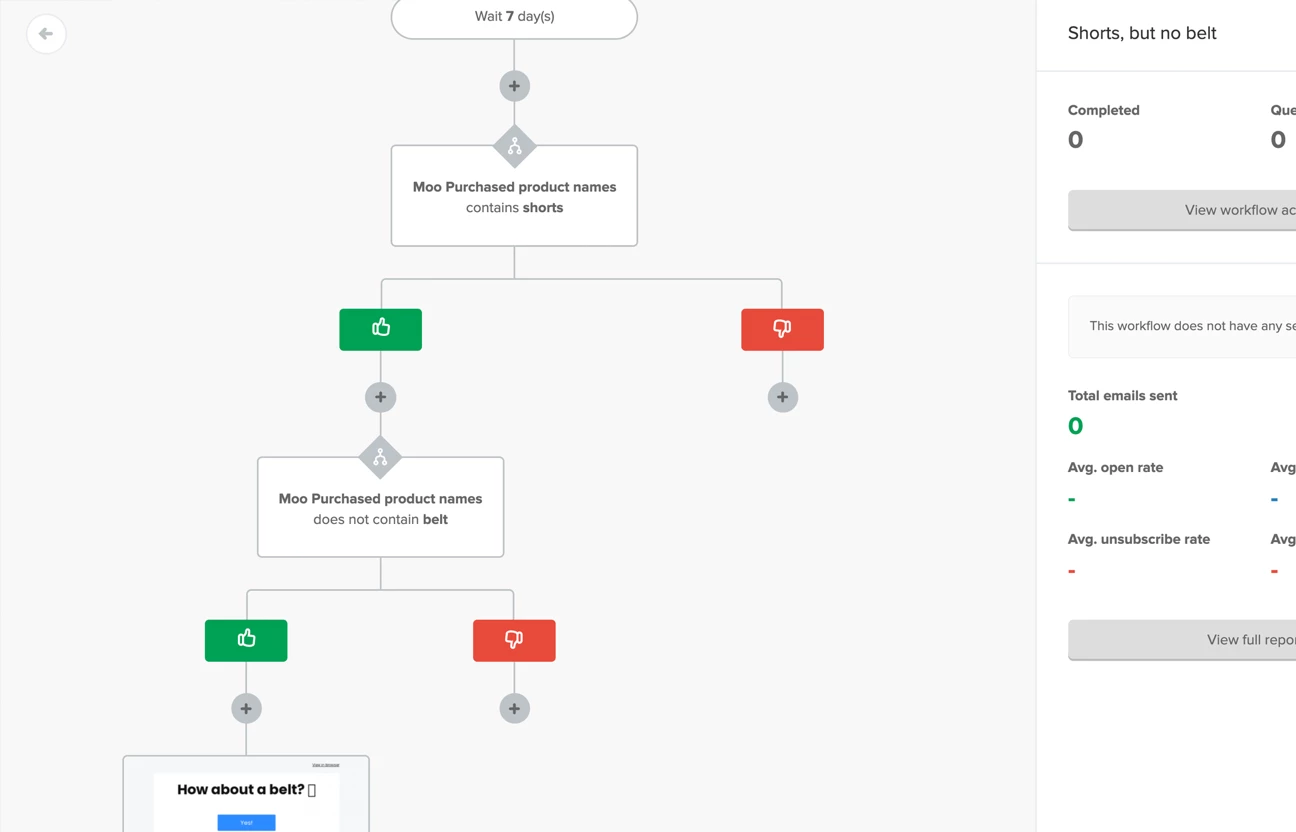This screenshot has height=832, width=1296.
Task: Add a step under the belt thumbs-down branch
Action: [x=514, y=708]
